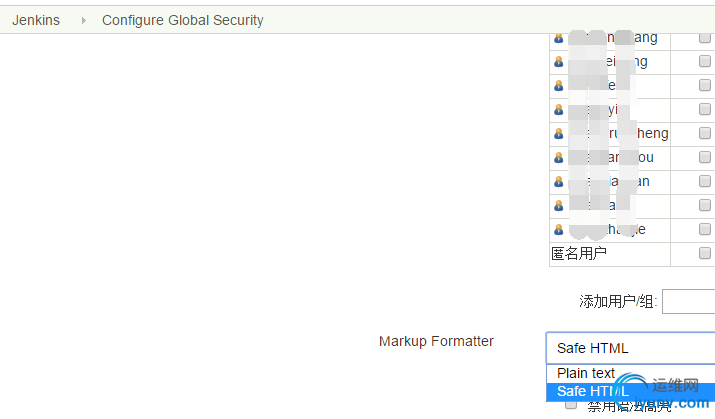Tick the checkbox in row ending 'heng'
This screenshot has height=419, width=715.
(x=705, y=133)
